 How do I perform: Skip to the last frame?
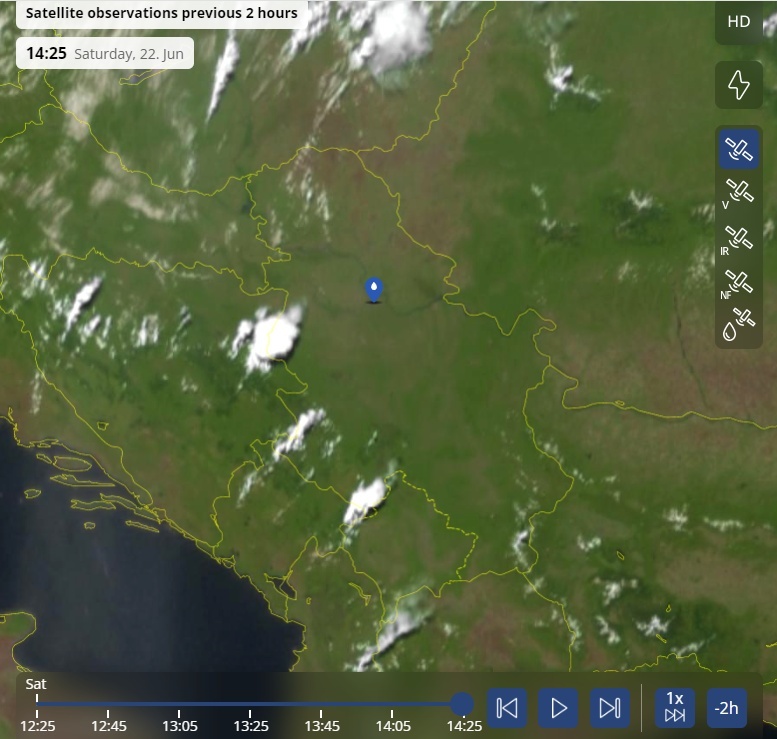pyautogui.click(x=609, y=708)
